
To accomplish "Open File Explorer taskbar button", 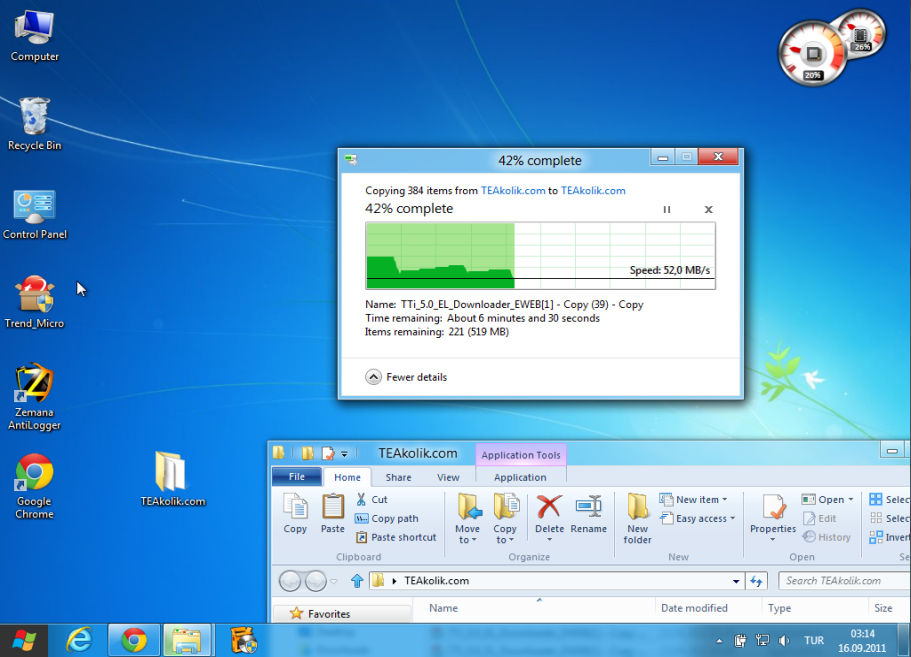I will (x=187, y=641).
